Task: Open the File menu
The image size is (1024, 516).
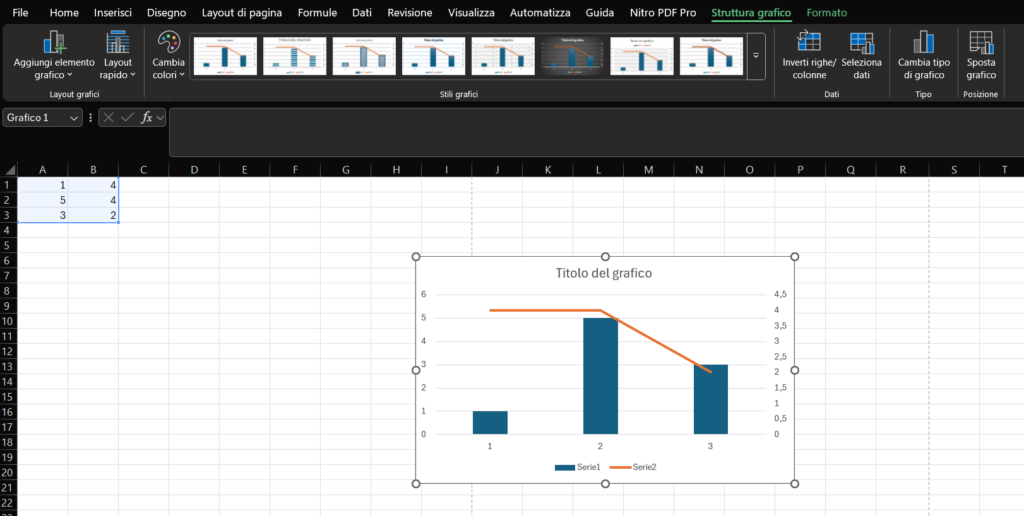Action: (20, 13)
